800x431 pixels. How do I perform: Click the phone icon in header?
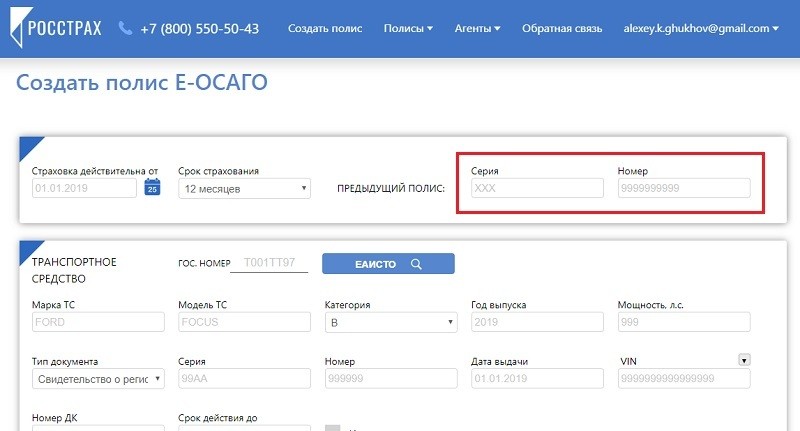coord(125,28)
